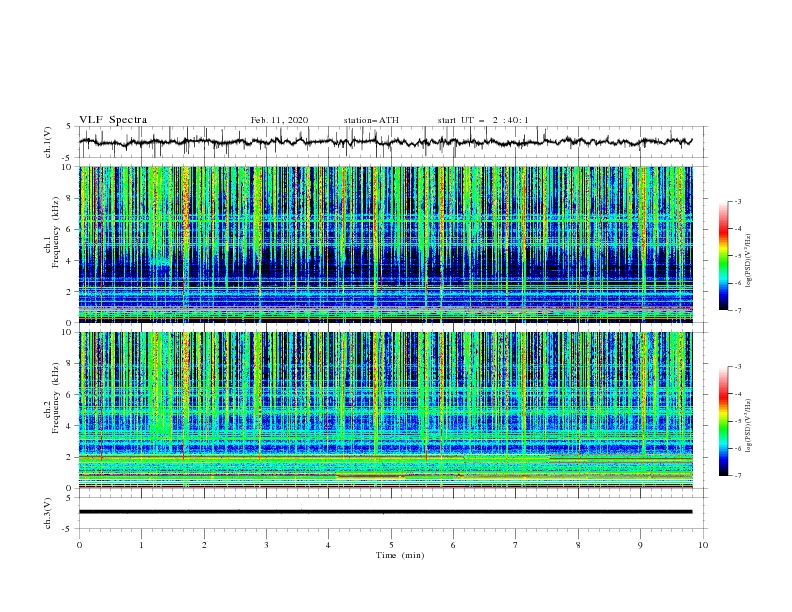Click the "VLF Spectra" plot title
This screenshot has height=612, width=792.
tap(113, 120)
